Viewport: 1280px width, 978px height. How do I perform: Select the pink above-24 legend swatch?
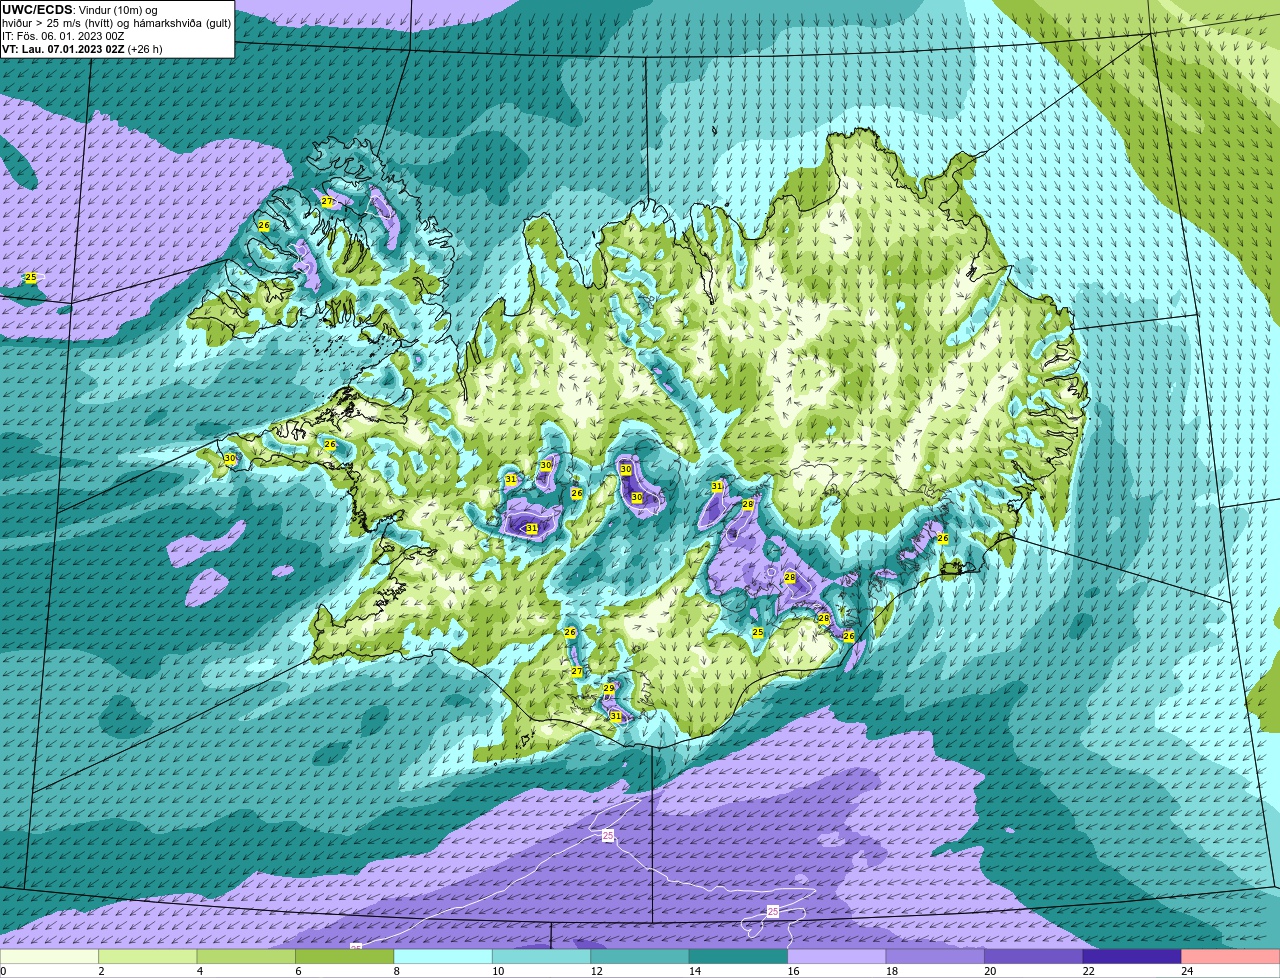tap(1231, 957)
